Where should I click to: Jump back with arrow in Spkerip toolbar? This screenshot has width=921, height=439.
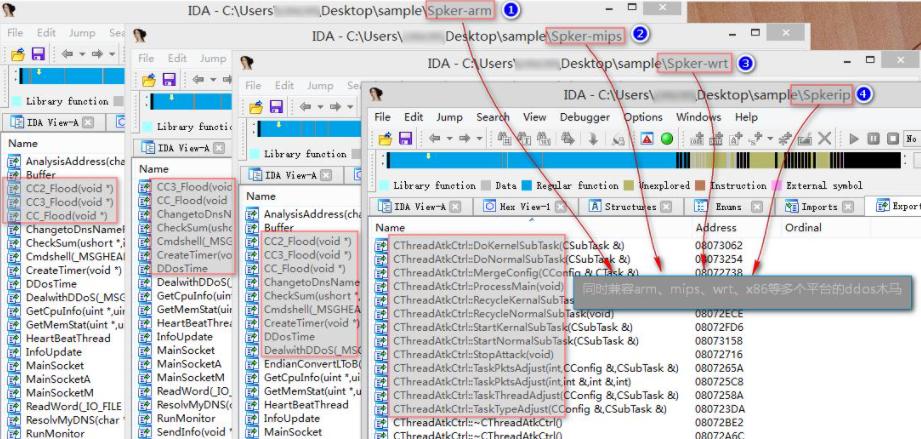click(435, 139)
